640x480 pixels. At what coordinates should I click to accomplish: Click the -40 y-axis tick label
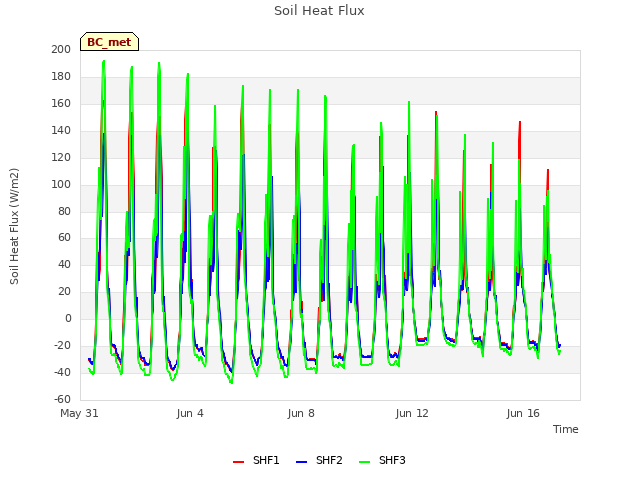tap(62, 372)
